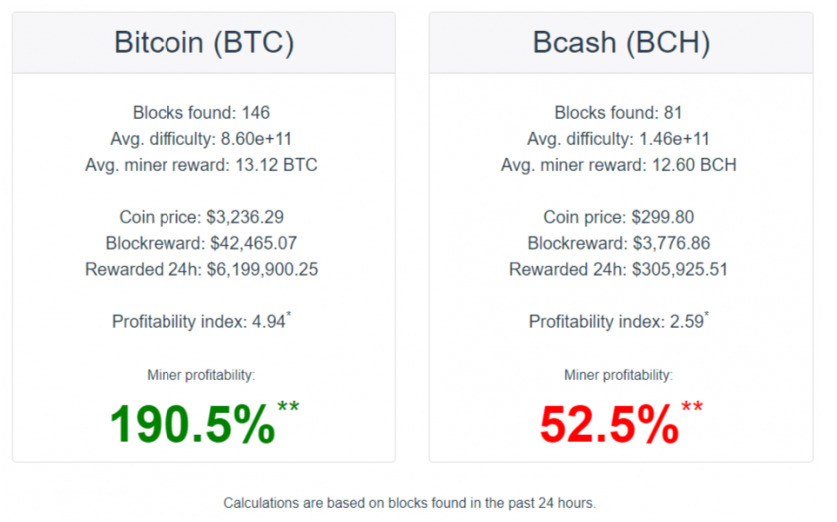Click the Bcash (BCH) card heading

[620, 43]
